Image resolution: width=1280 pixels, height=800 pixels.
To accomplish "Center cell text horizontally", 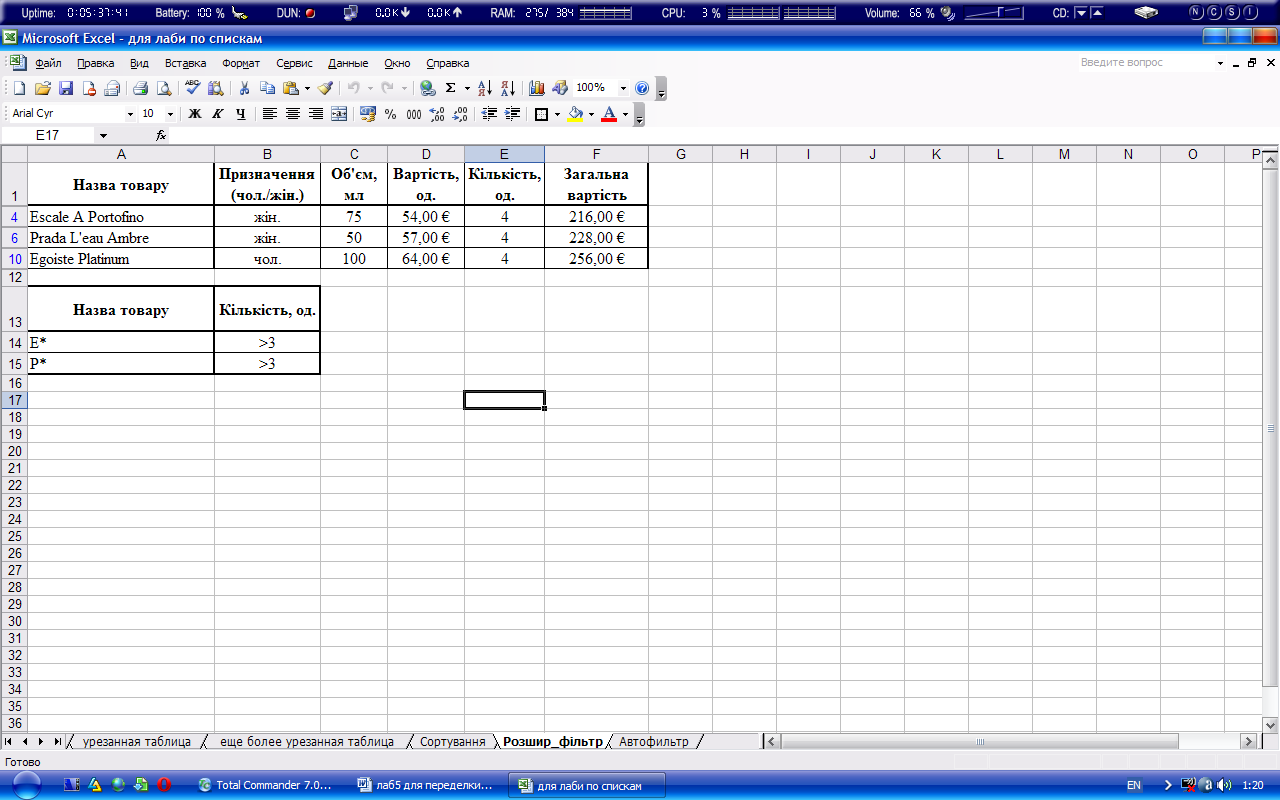I will click(x=293, y=114).
